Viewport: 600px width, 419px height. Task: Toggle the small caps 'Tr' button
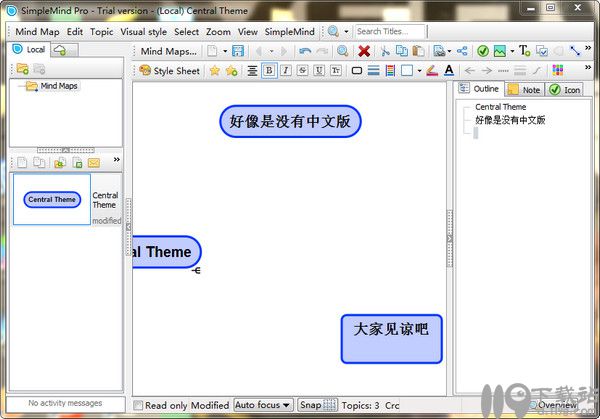click(x=336, y=70)
